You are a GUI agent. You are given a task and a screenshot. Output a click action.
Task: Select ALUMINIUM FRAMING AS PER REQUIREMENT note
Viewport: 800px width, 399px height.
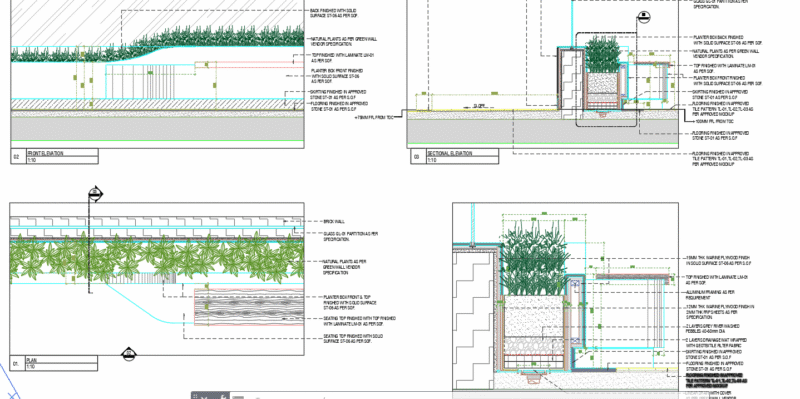coord(710,295)
